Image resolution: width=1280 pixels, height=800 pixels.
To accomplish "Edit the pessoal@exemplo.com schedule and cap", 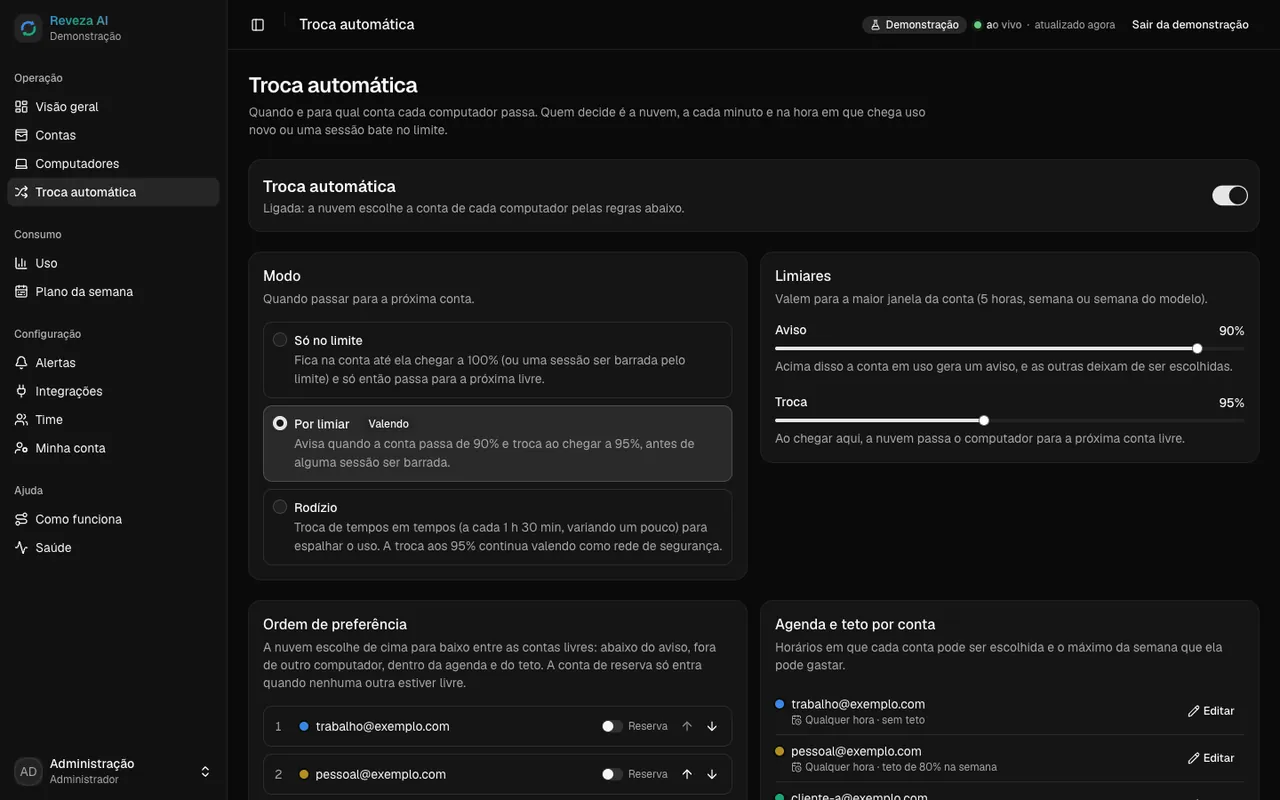I will pos(1211,758).
